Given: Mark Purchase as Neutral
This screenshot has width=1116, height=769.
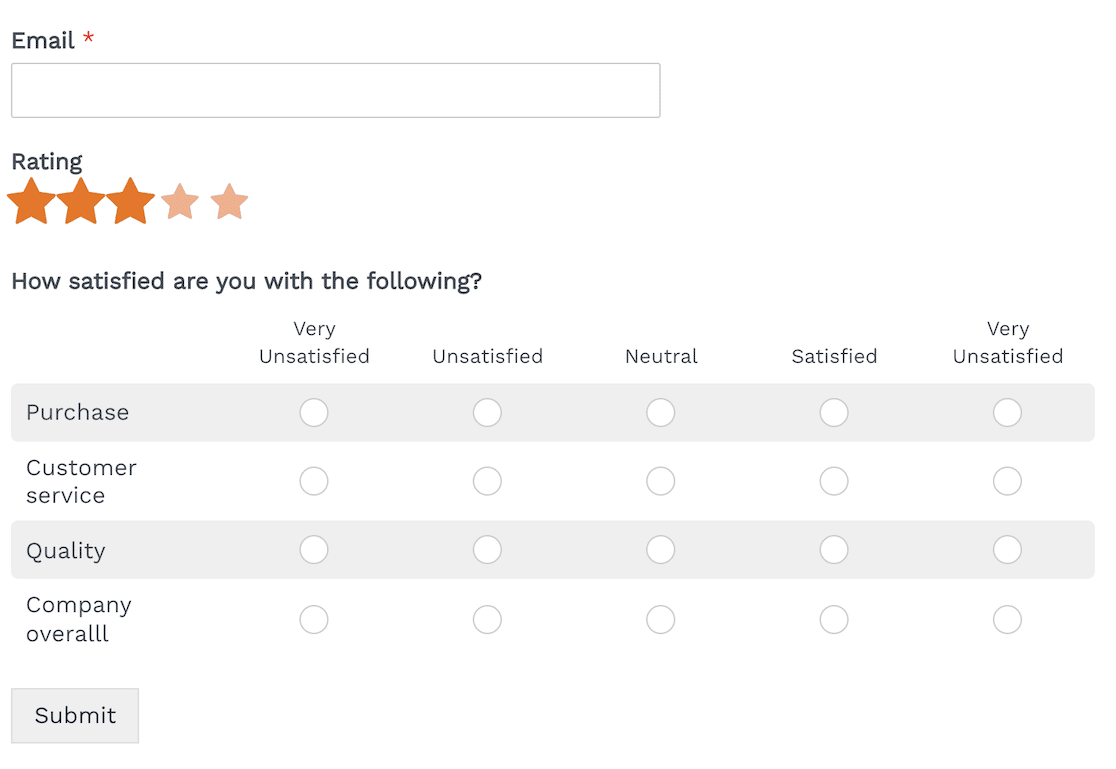Looking at the screenshot, I should [x=660, y=412].
